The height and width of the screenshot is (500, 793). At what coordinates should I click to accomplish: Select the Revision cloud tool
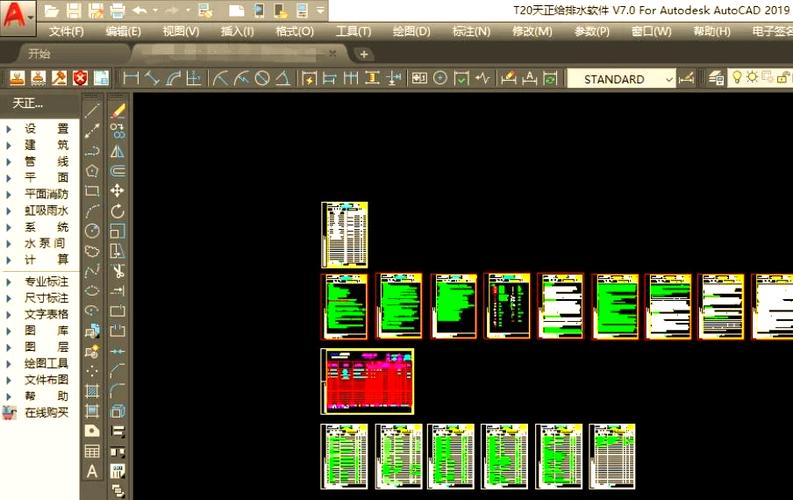(92, 251)
